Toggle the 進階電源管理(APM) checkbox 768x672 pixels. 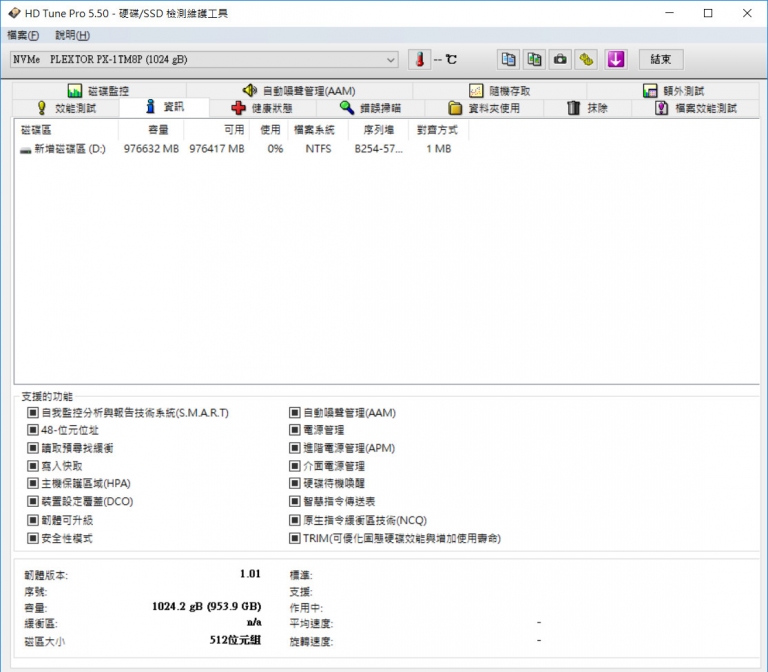[x=294, y=448]
